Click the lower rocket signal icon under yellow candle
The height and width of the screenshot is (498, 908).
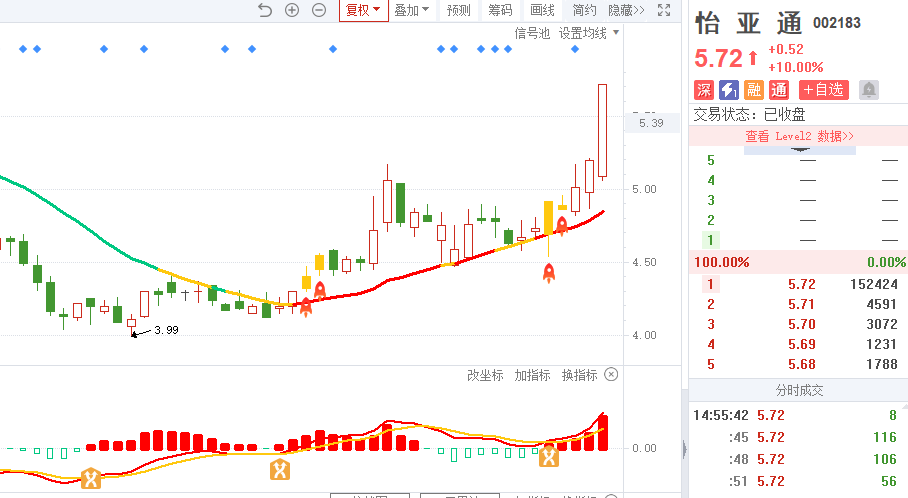[549, 273]
